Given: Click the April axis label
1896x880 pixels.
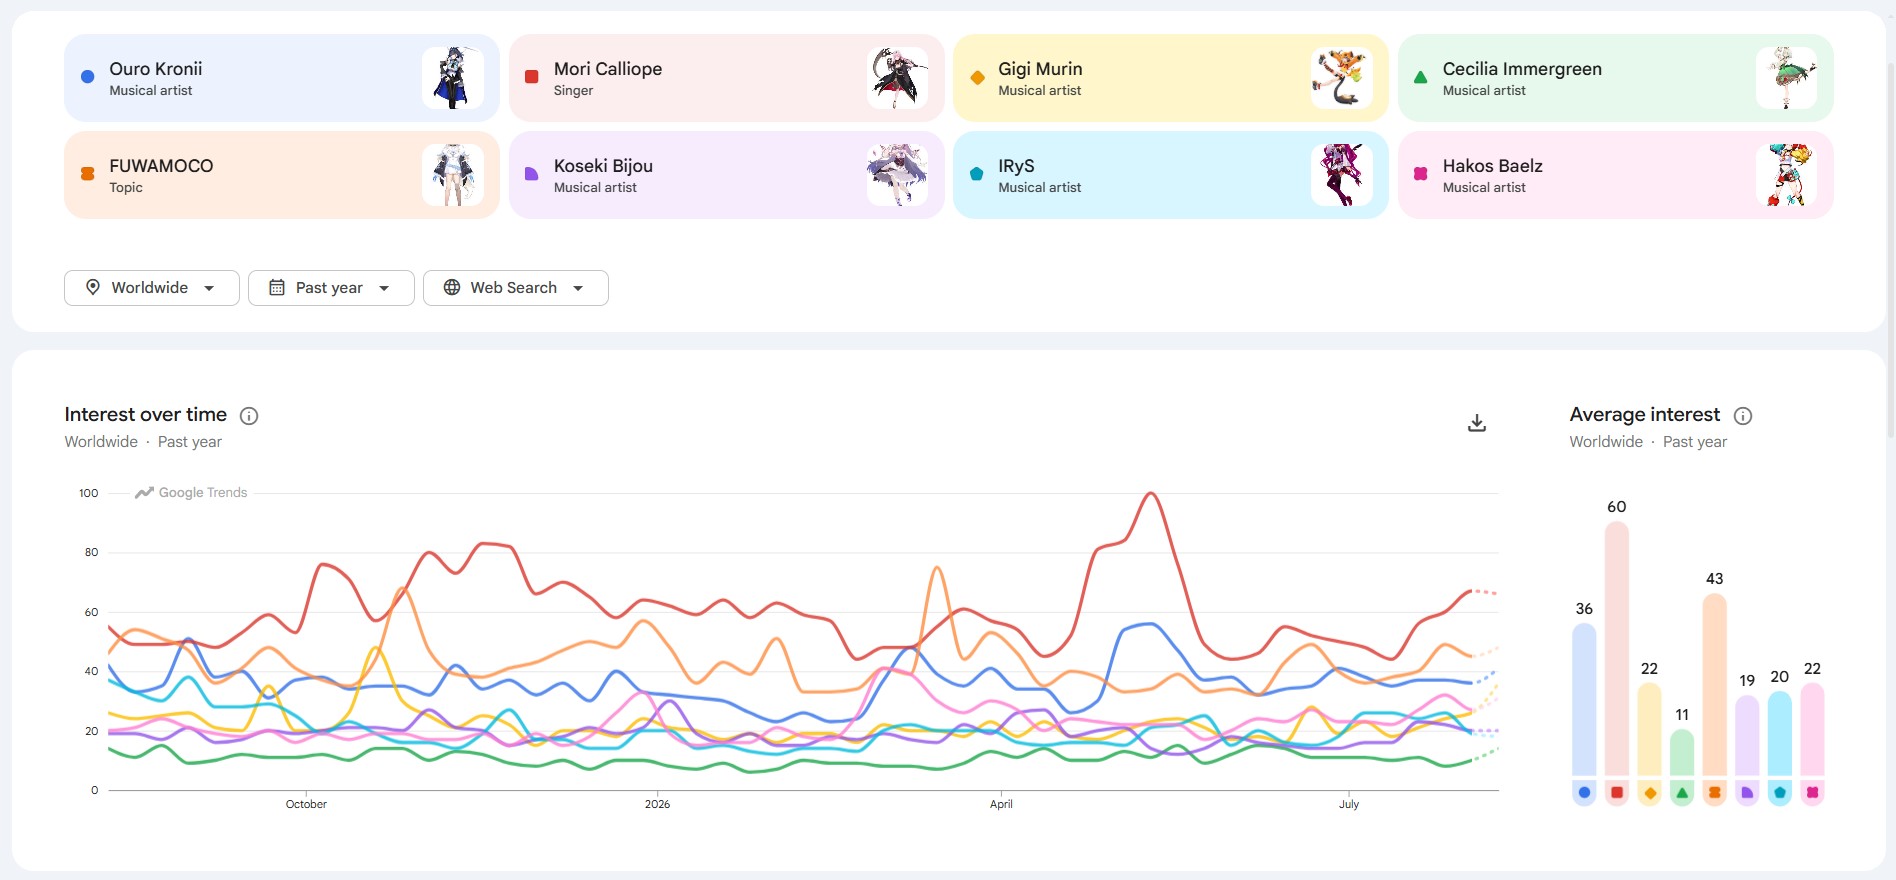Looking at the screenshot, I should tap(1001, 804).
